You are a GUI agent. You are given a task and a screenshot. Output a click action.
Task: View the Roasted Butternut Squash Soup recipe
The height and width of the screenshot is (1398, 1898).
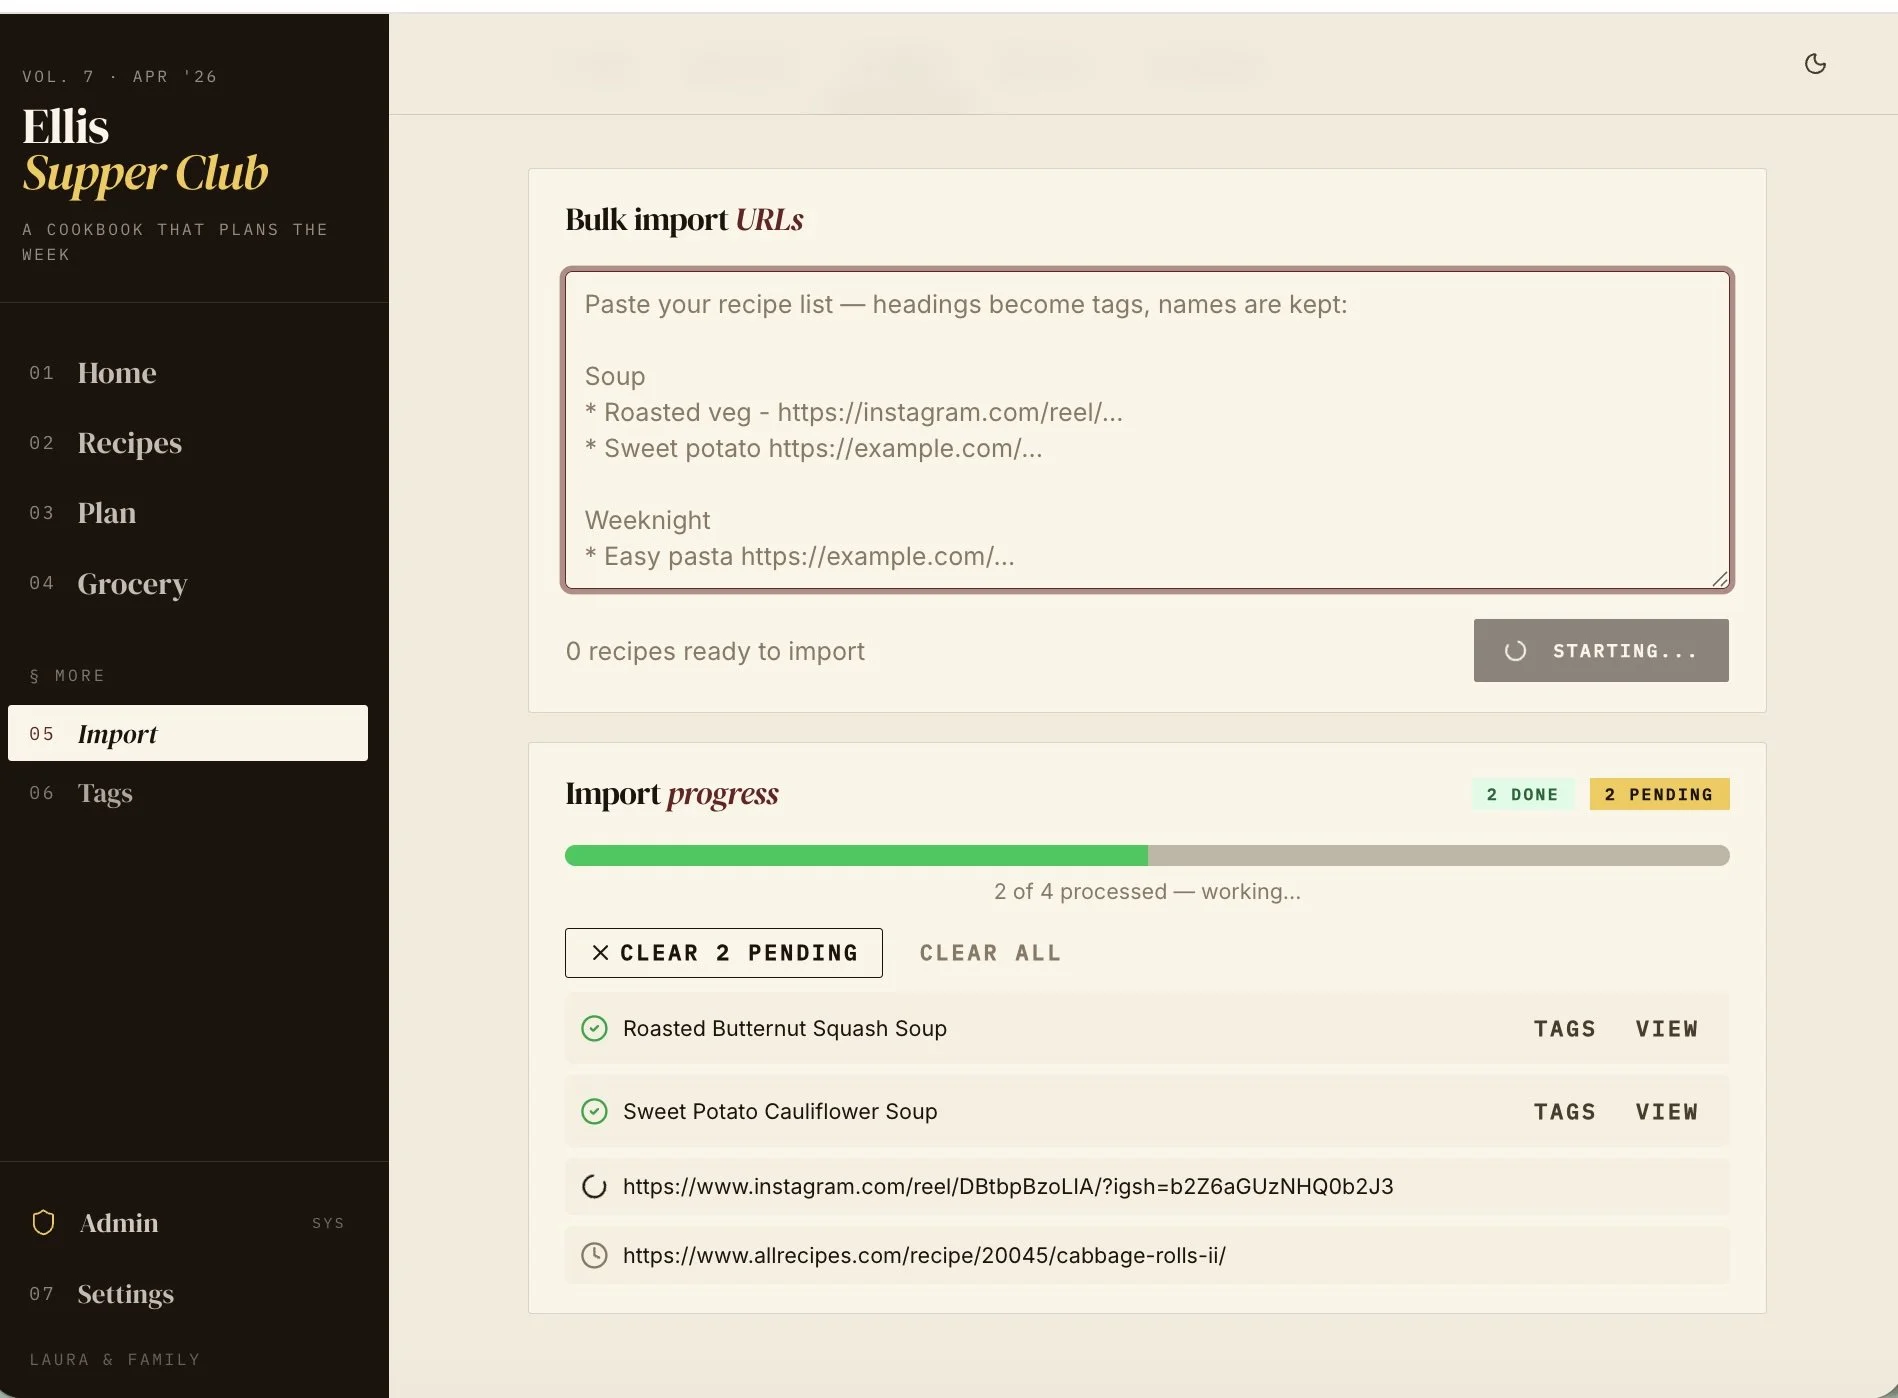point(1666,1029)
